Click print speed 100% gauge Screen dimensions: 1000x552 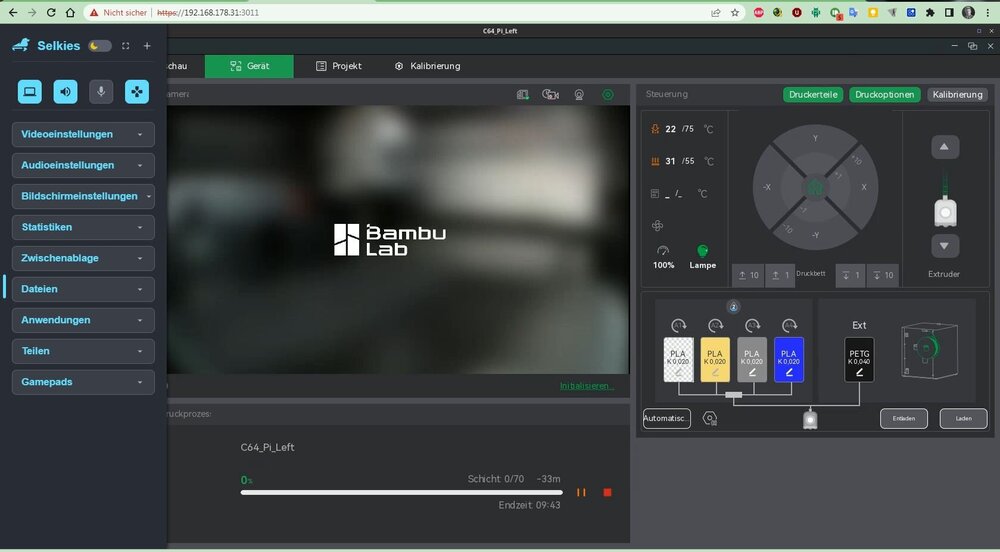point(663,257)
